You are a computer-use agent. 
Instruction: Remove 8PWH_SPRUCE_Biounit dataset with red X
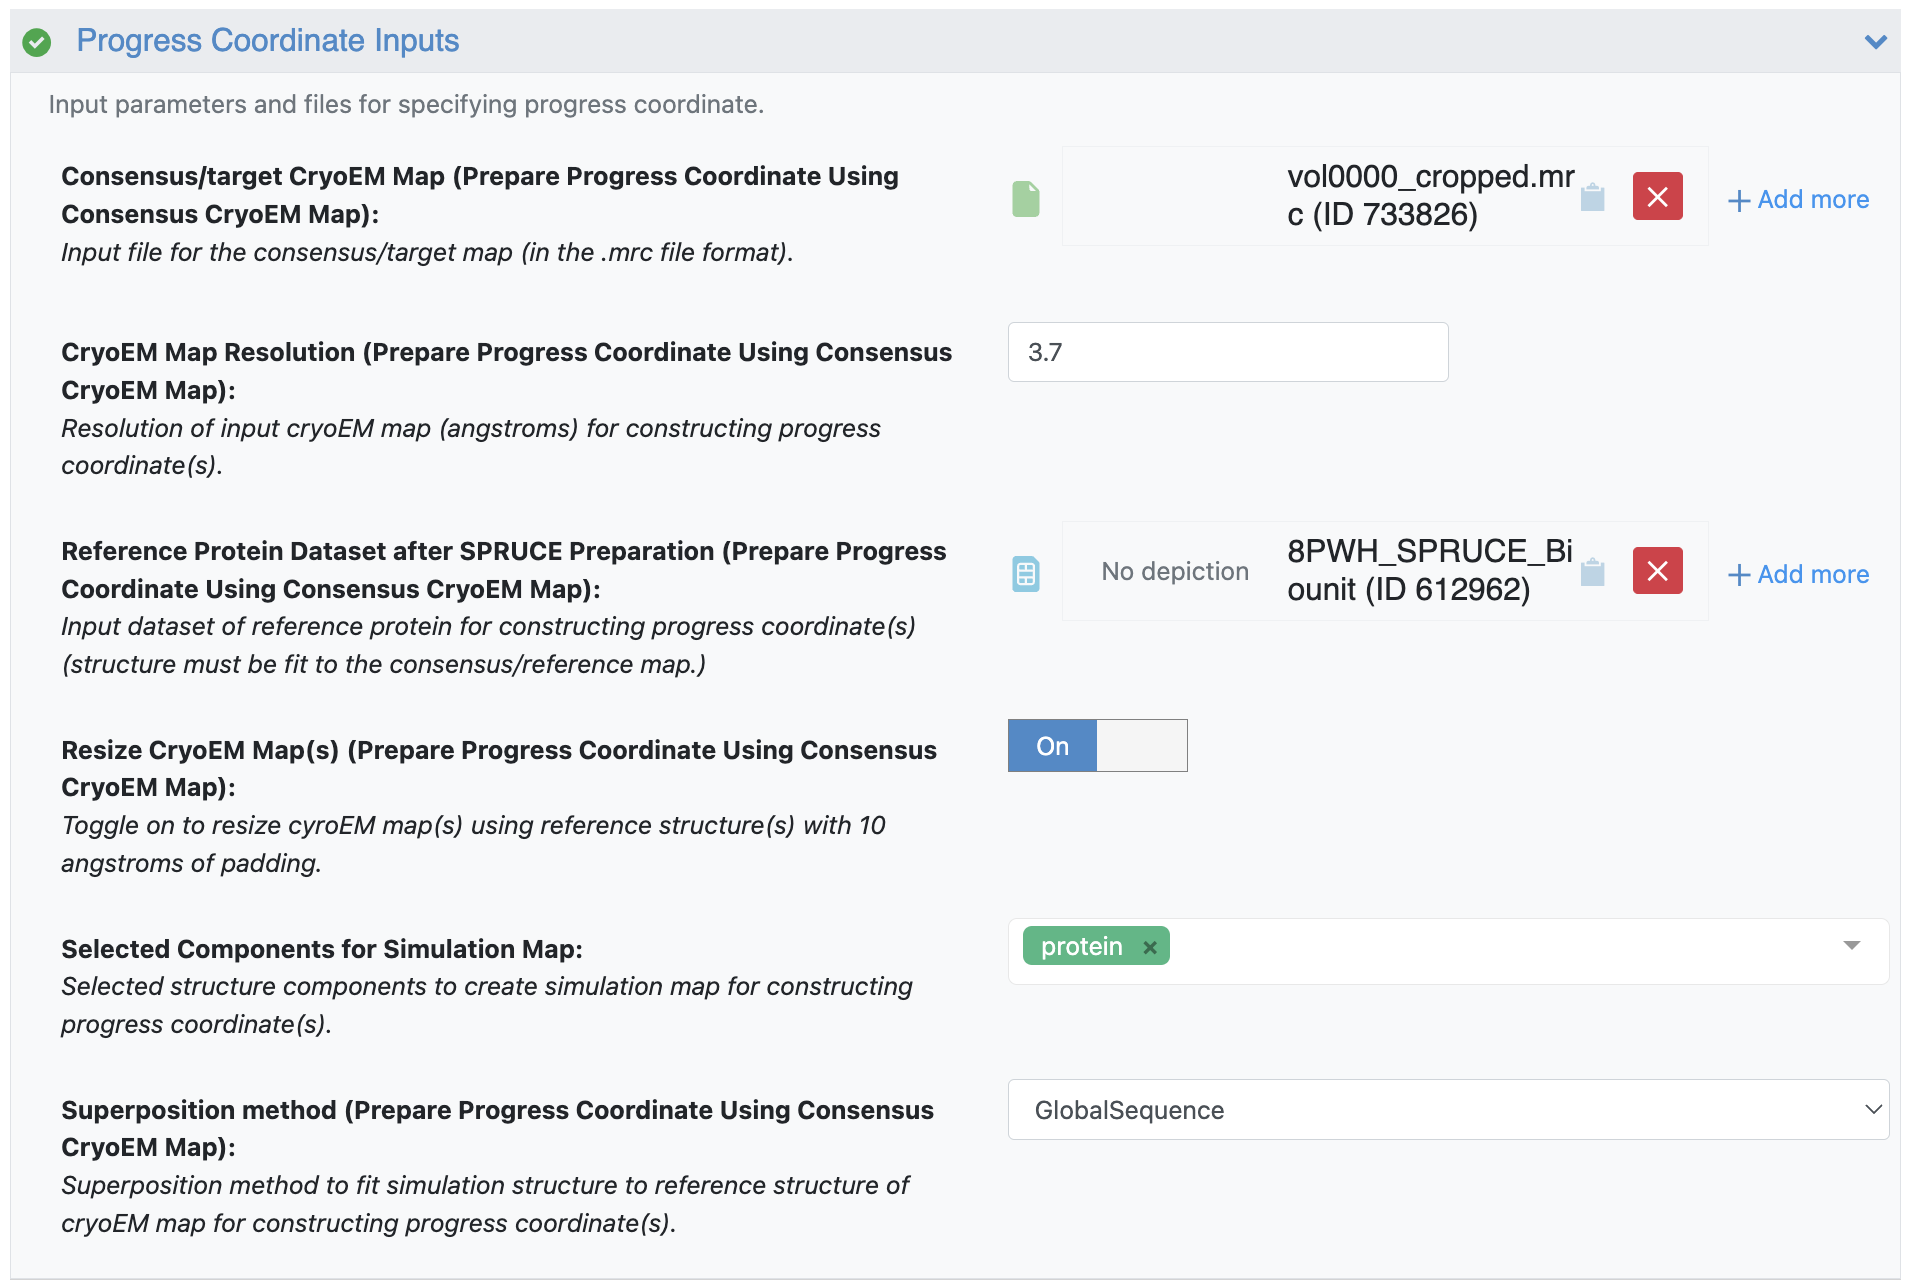tap(1657, 571)
